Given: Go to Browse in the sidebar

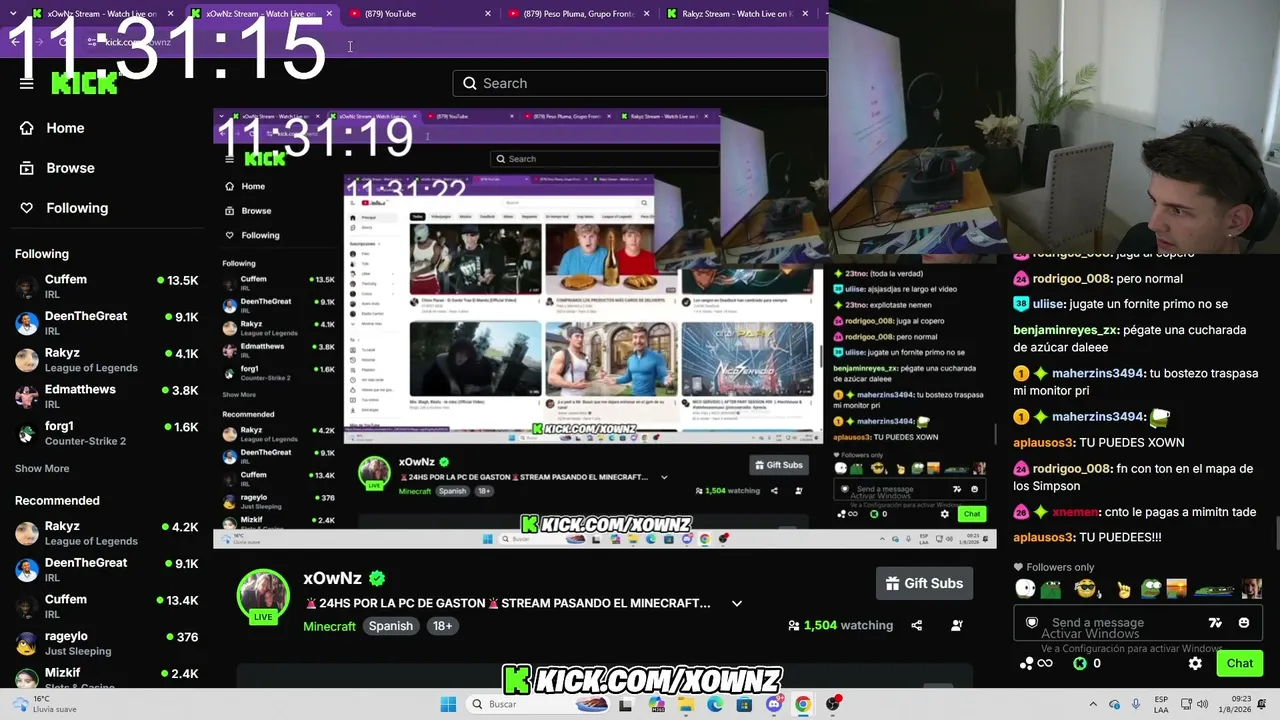Looking at the screenshot, I should click(70, 168).
